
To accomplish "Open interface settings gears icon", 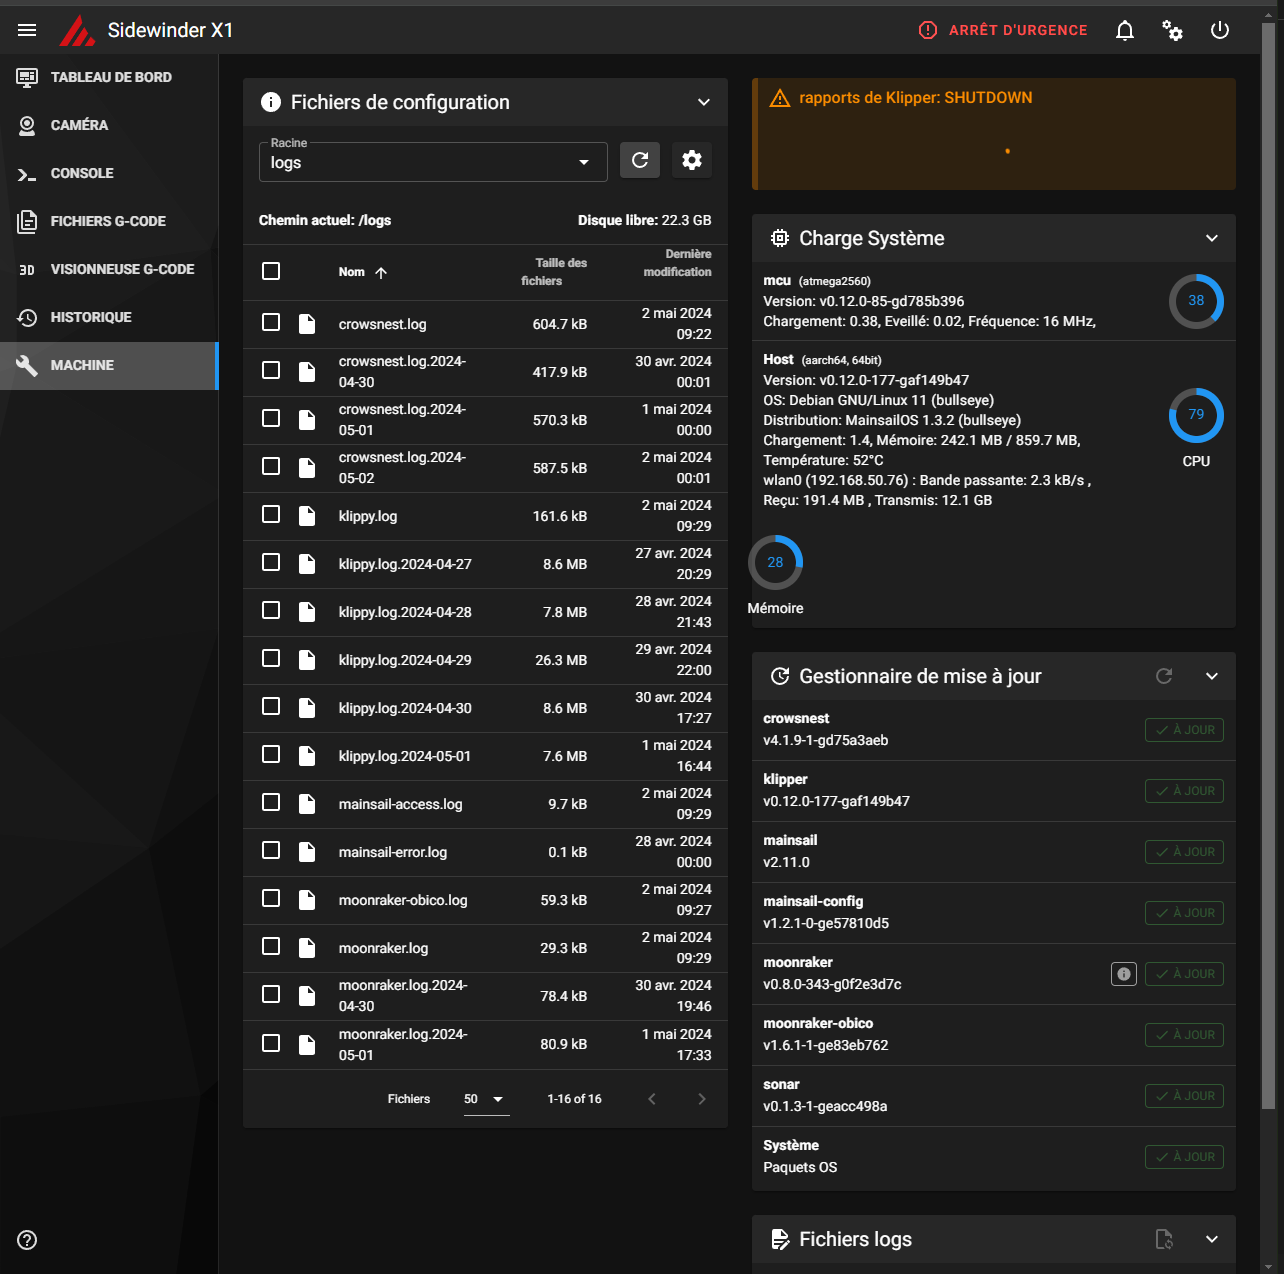I will point(1172,30).
